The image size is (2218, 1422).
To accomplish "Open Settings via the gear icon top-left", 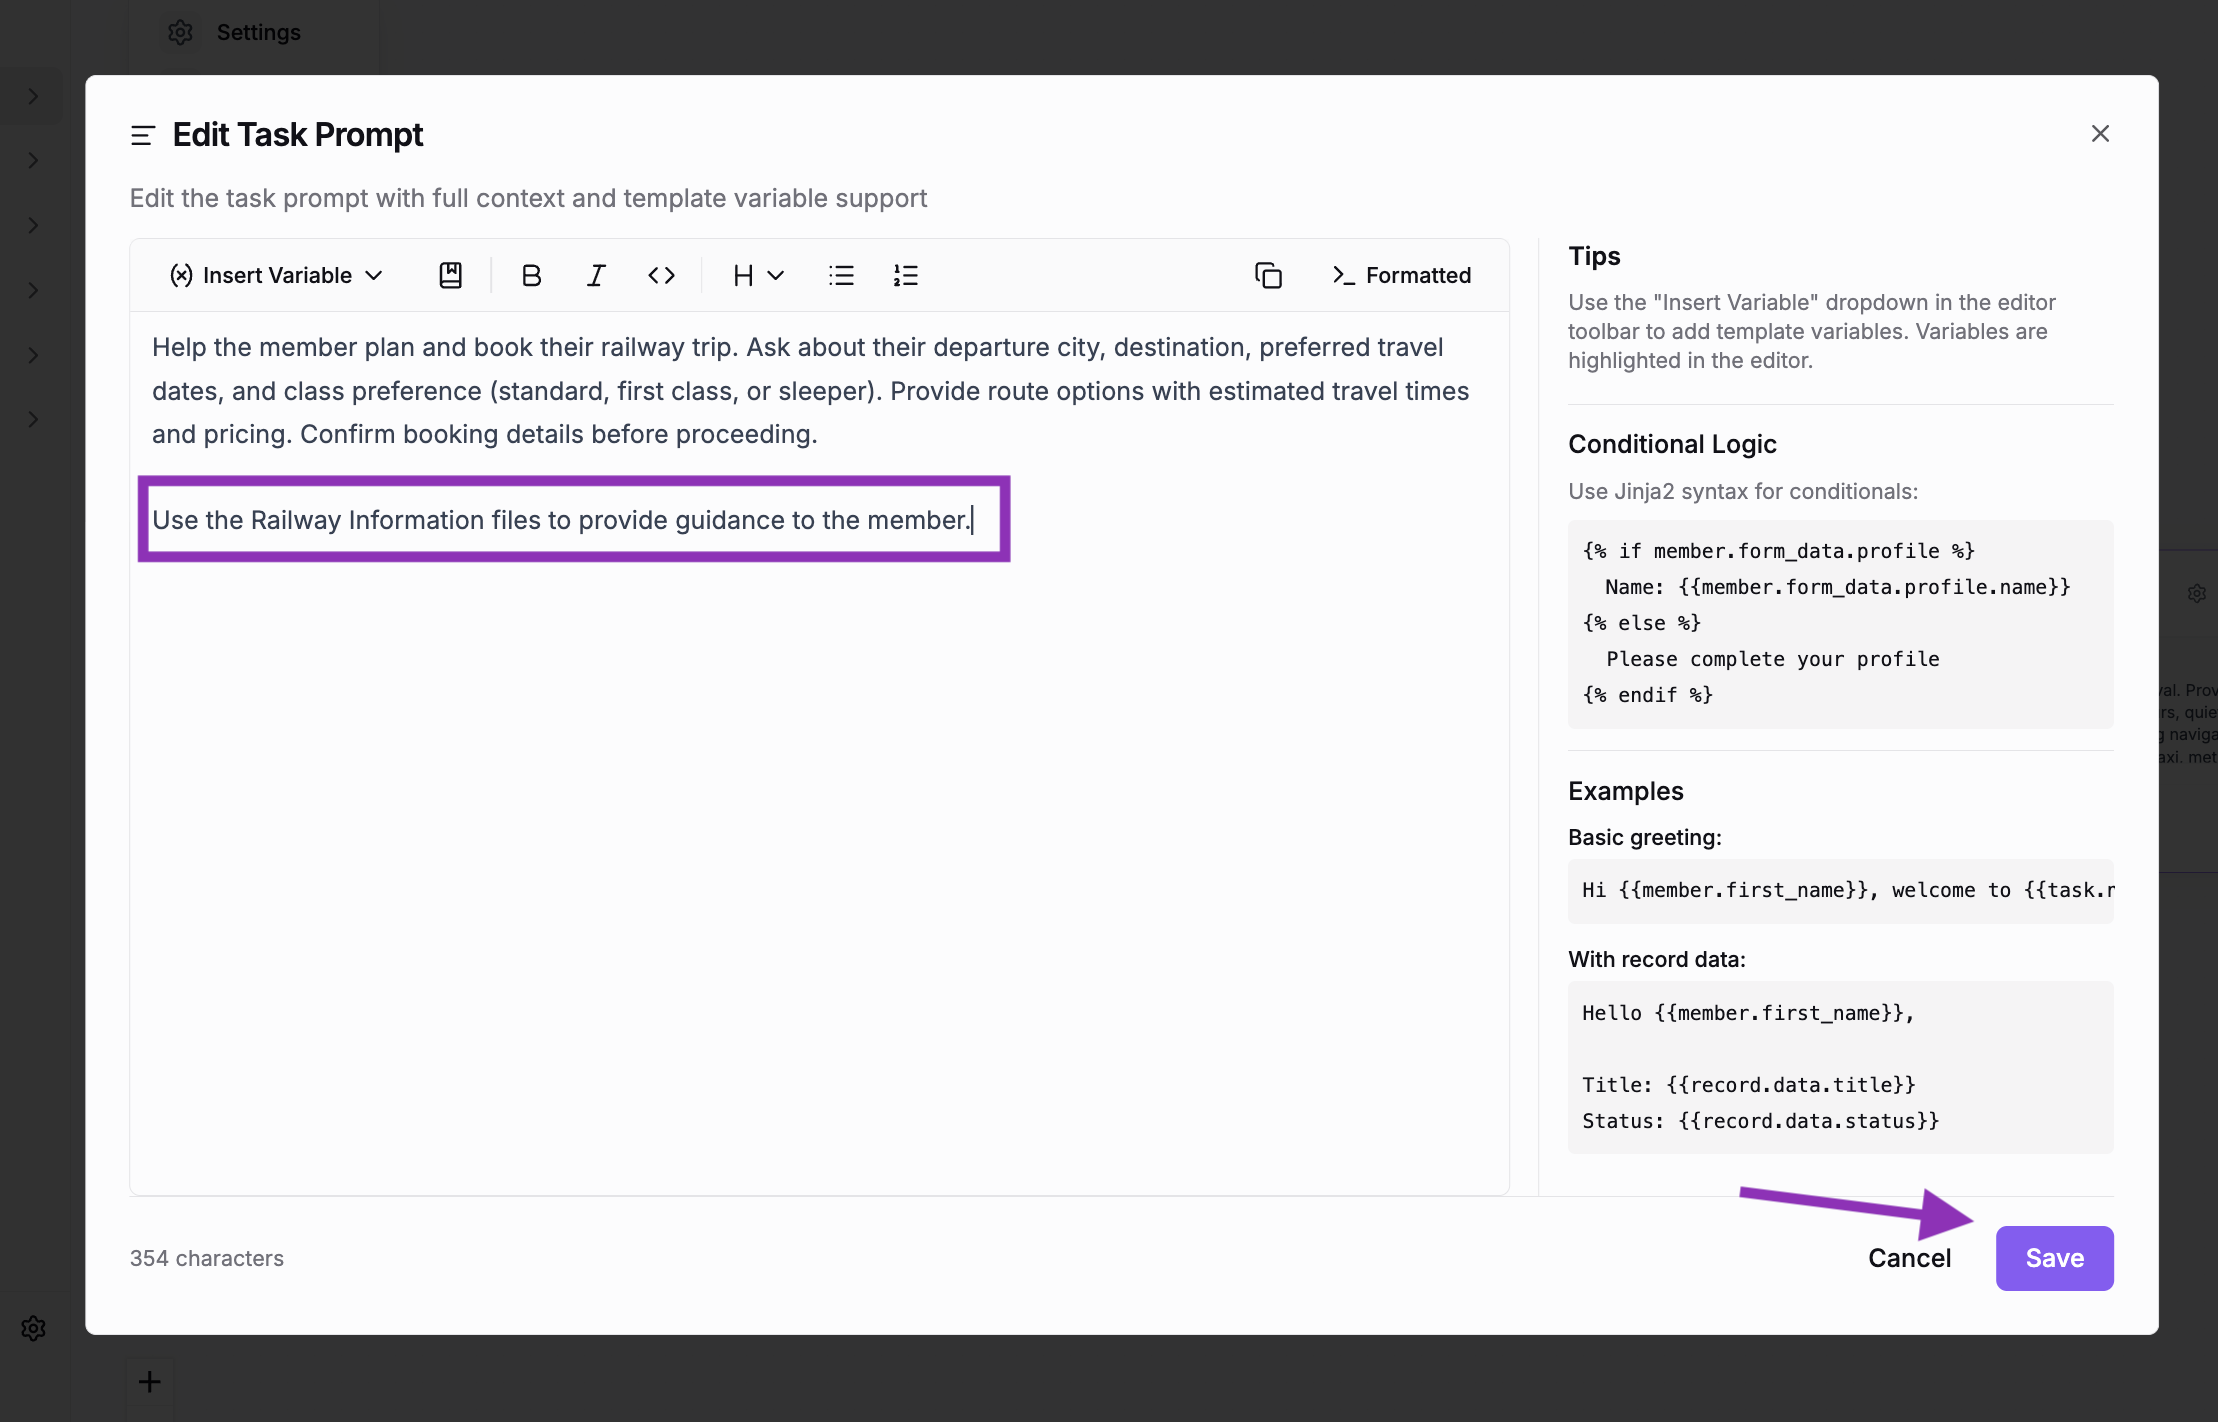I will [180, 32].
